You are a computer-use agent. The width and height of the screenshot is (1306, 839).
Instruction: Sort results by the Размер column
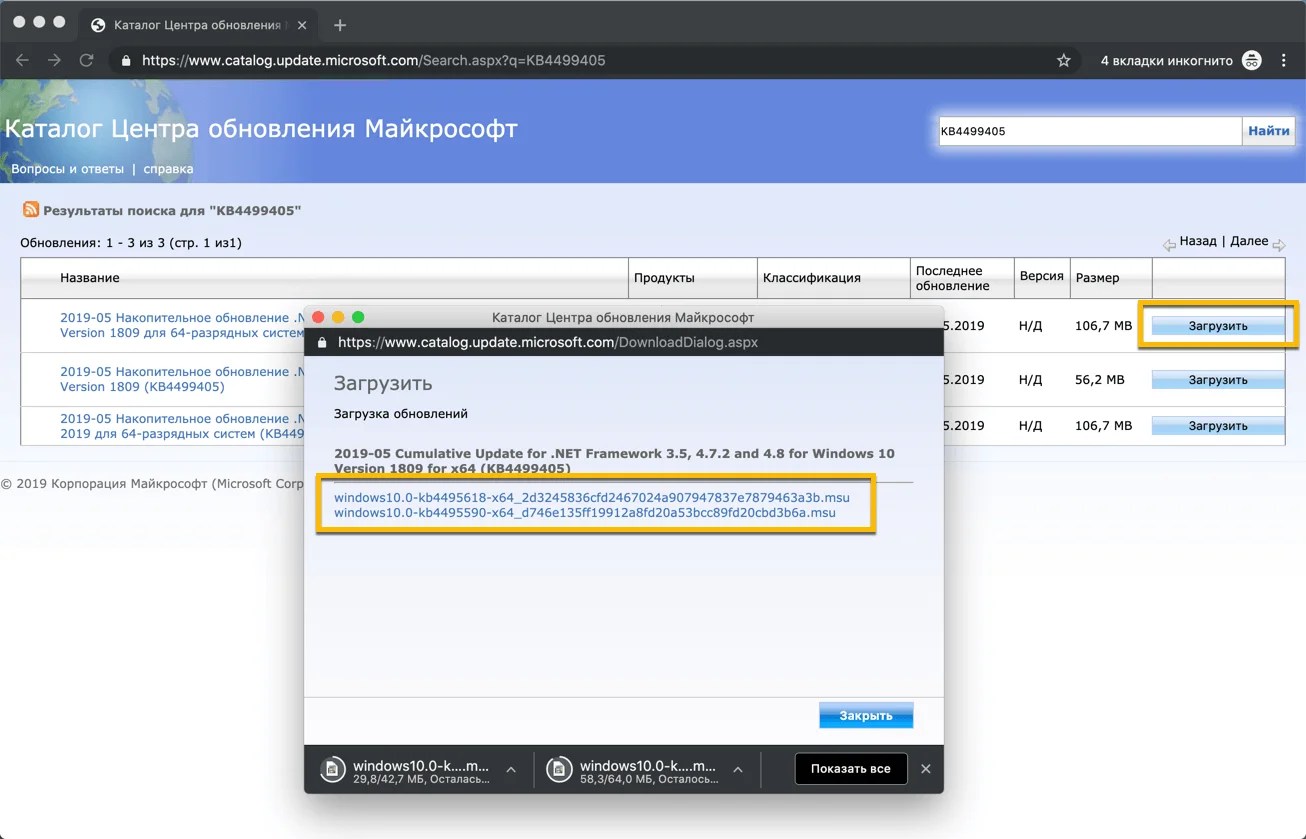click(x=1097, y=278)
